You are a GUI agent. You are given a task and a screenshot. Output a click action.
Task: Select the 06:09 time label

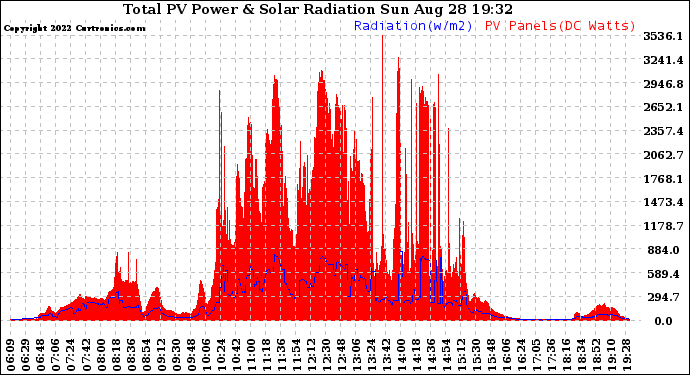[11, 355]
